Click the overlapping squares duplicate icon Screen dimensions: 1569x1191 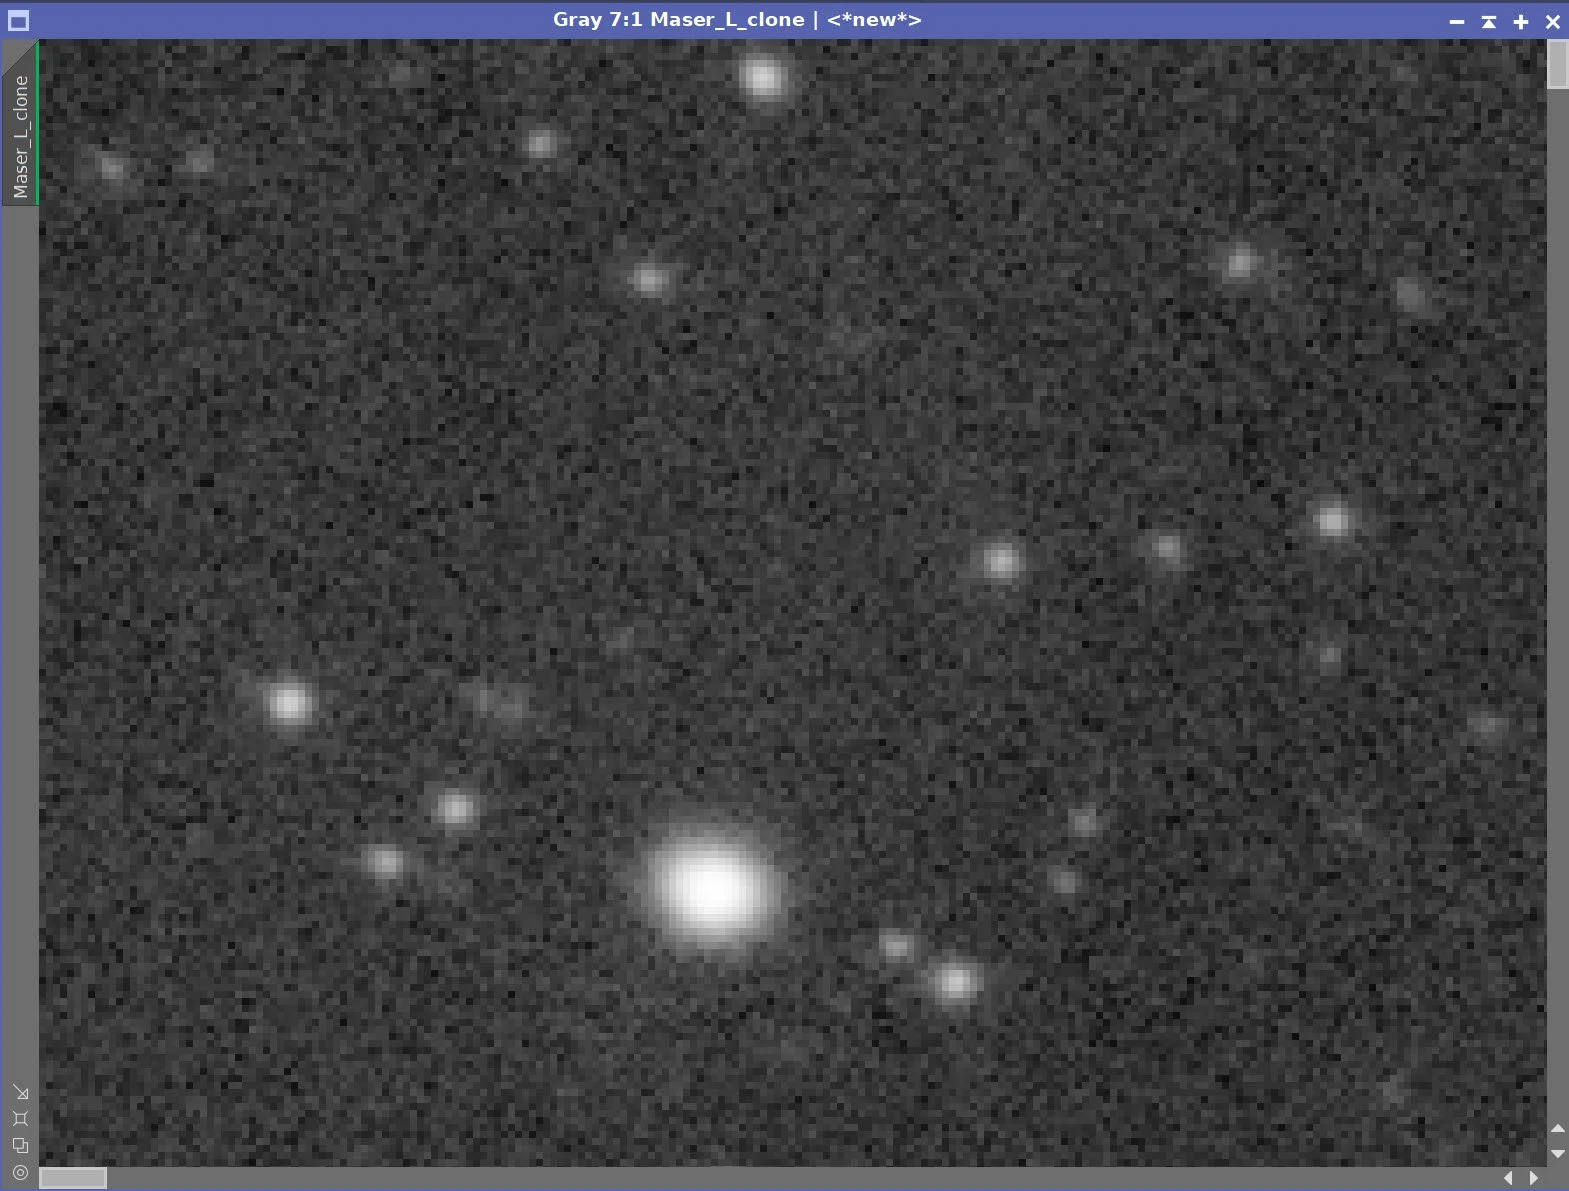pyautogui.click(x=20, y=1146)
